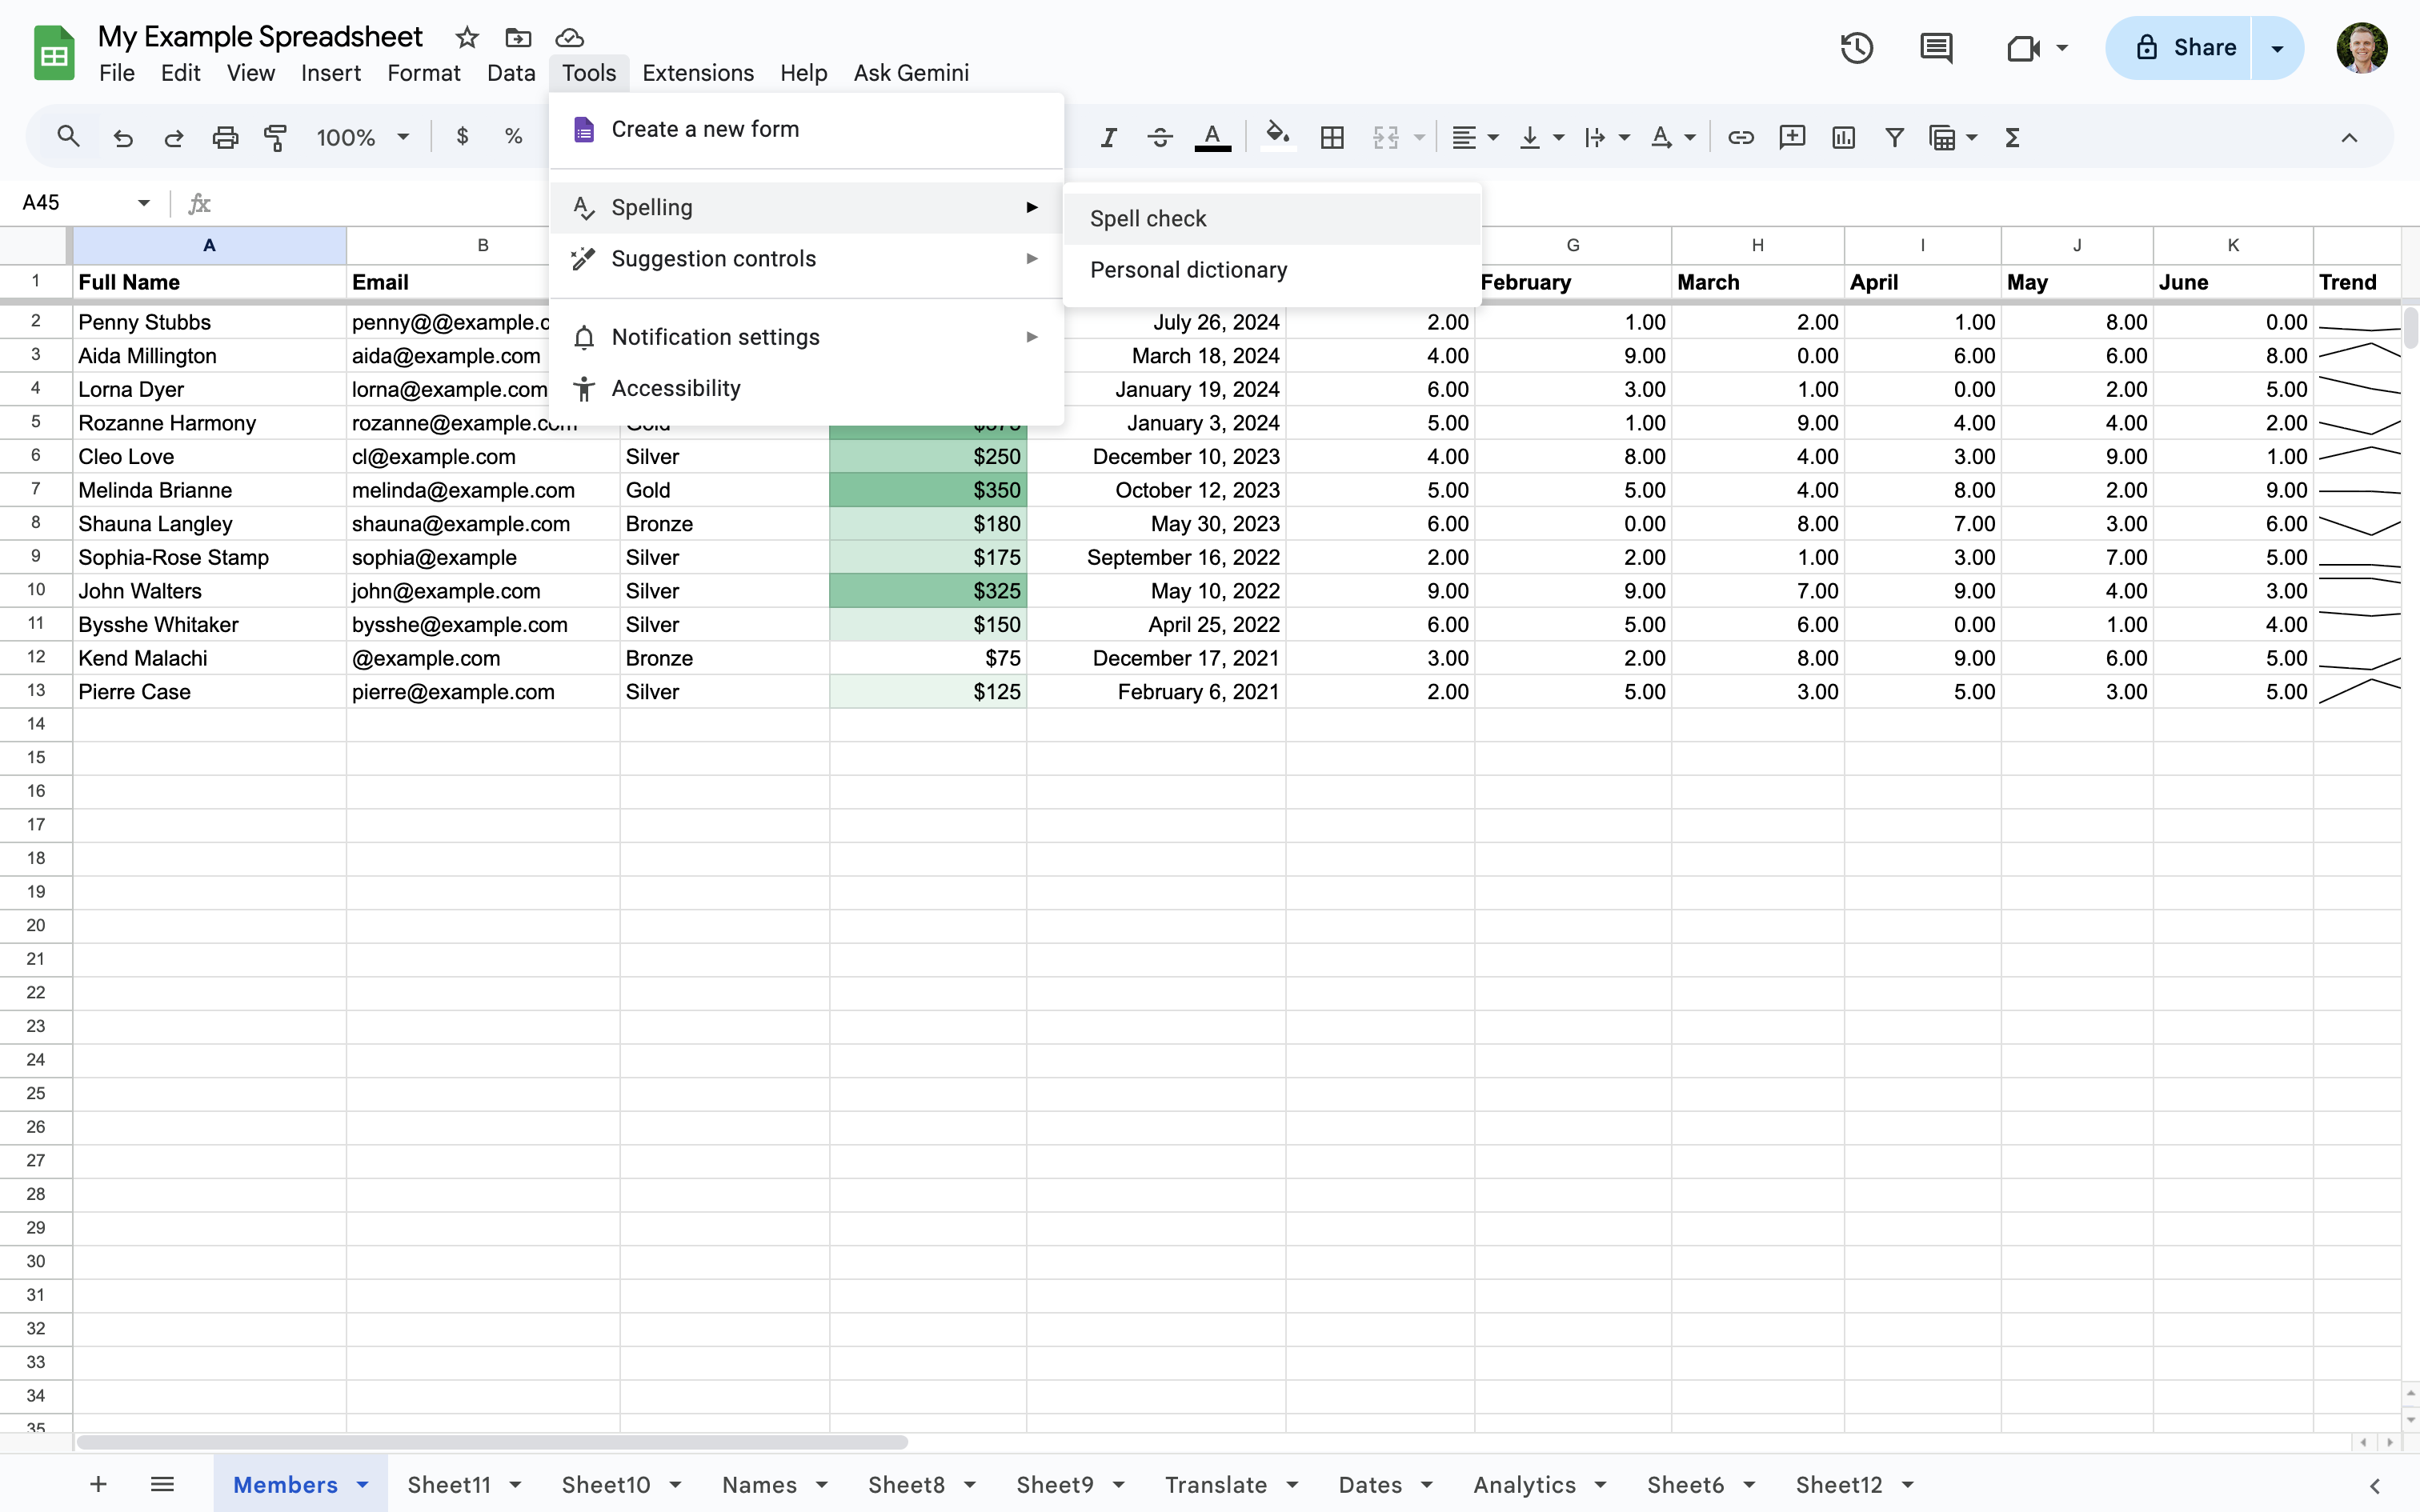Open the Share options arrow
This screenshot has width=2420, height=1512.
2277,47
